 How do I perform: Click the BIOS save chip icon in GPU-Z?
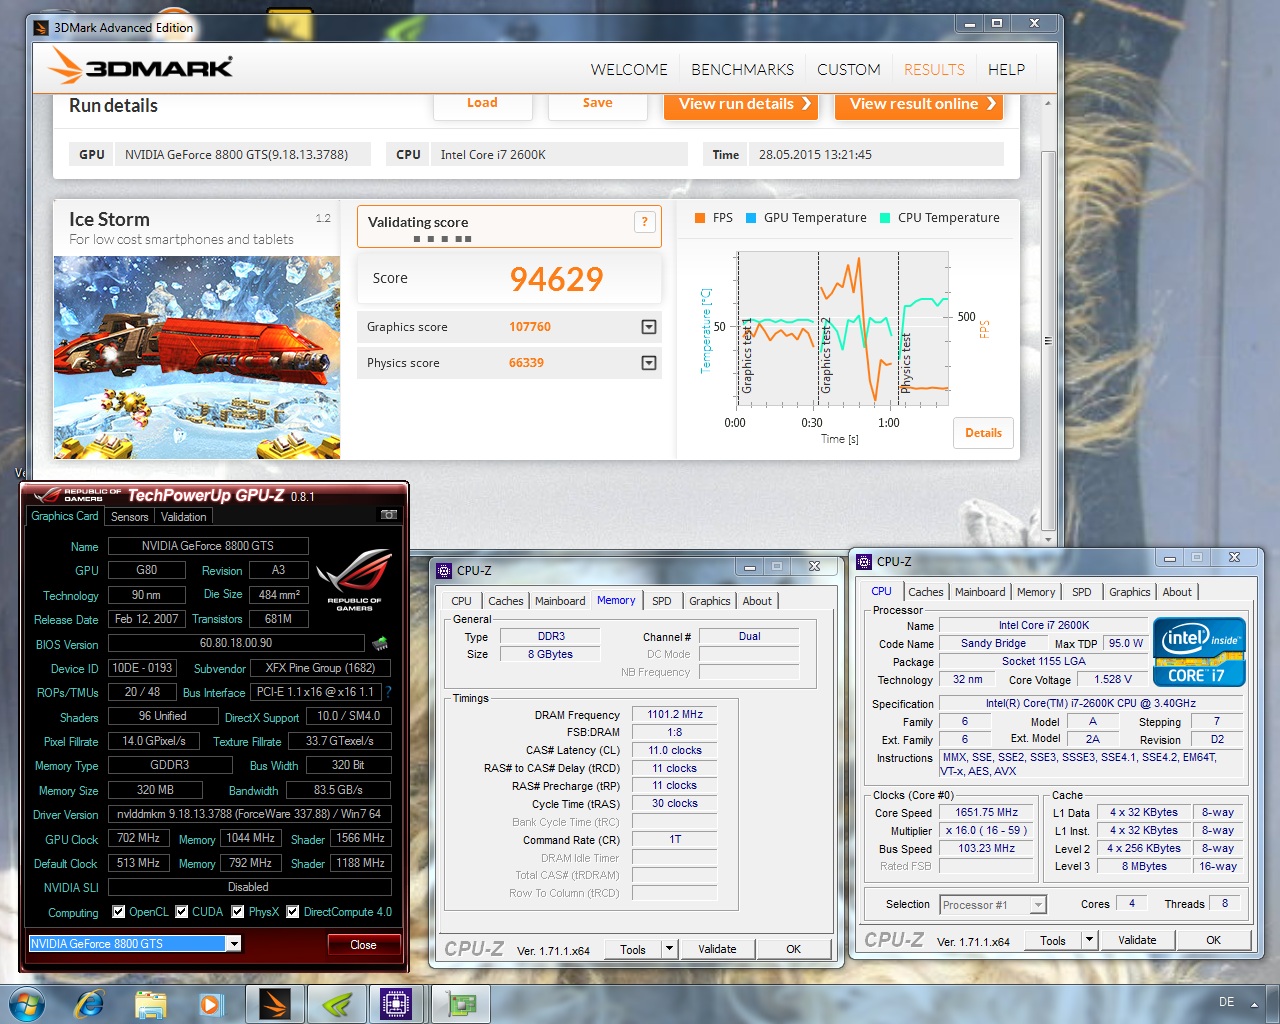[x=380, y=643]
